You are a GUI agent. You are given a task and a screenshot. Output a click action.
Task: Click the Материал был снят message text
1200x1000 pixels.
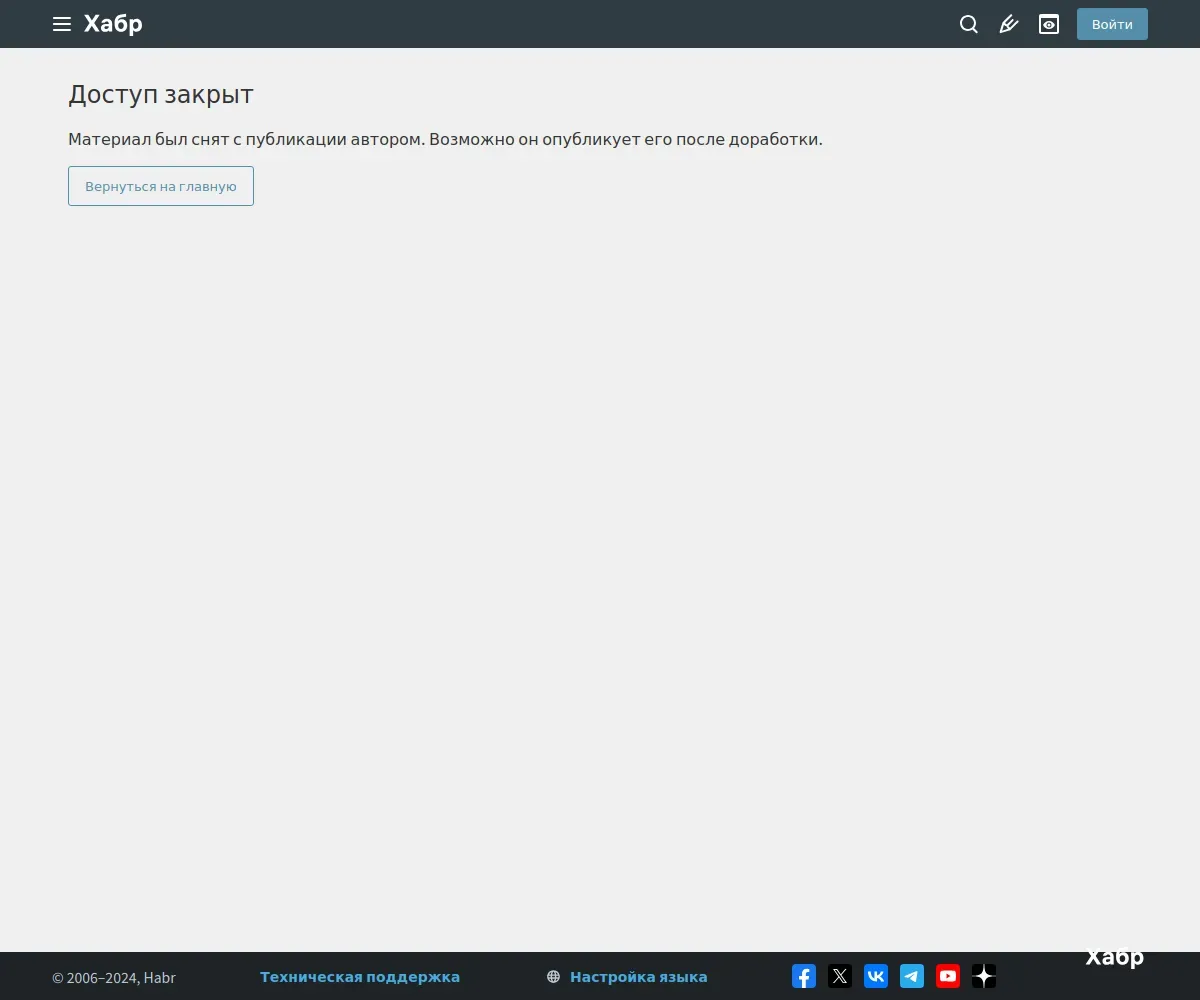445,139
